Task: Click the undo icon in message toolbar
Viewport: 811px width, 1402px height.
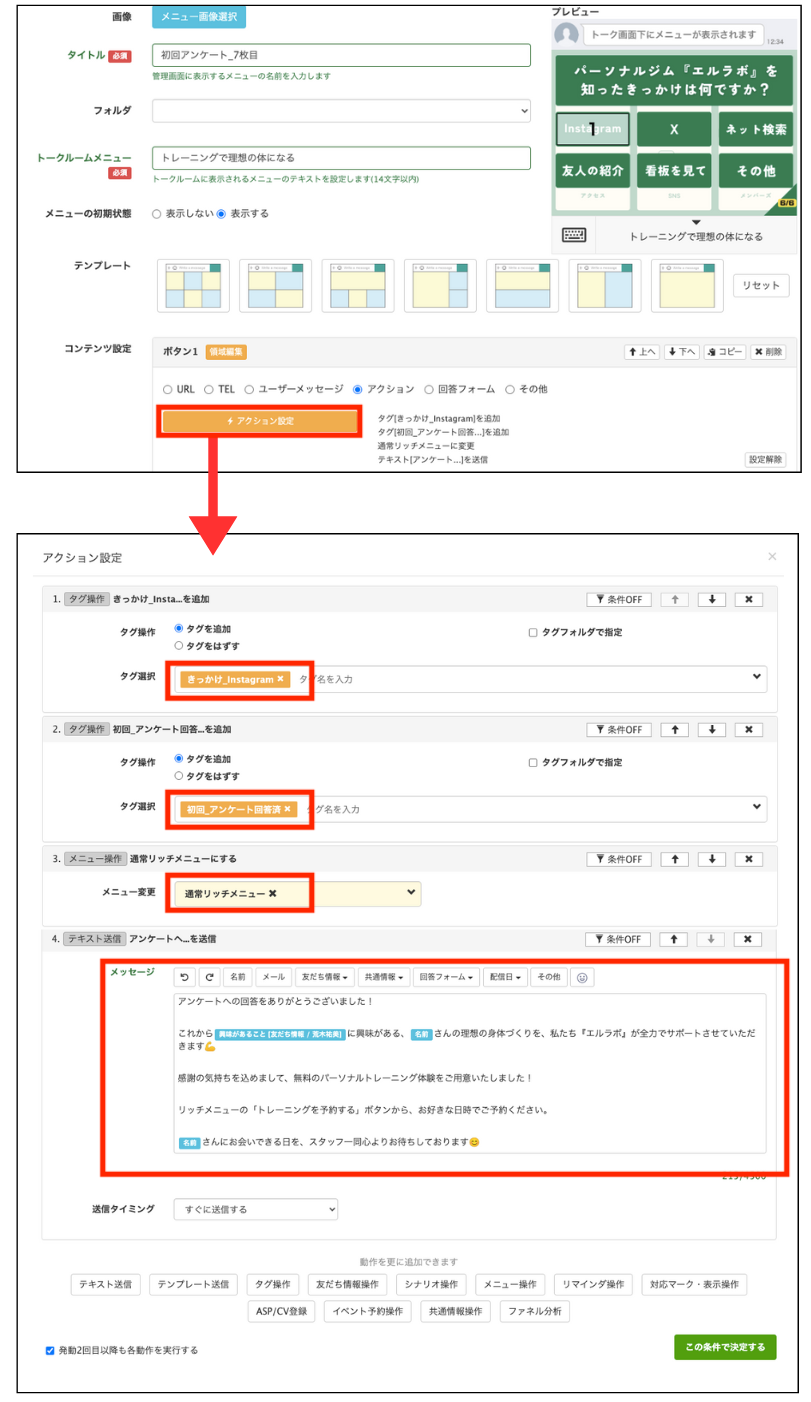Action: (x=185, y=977)
